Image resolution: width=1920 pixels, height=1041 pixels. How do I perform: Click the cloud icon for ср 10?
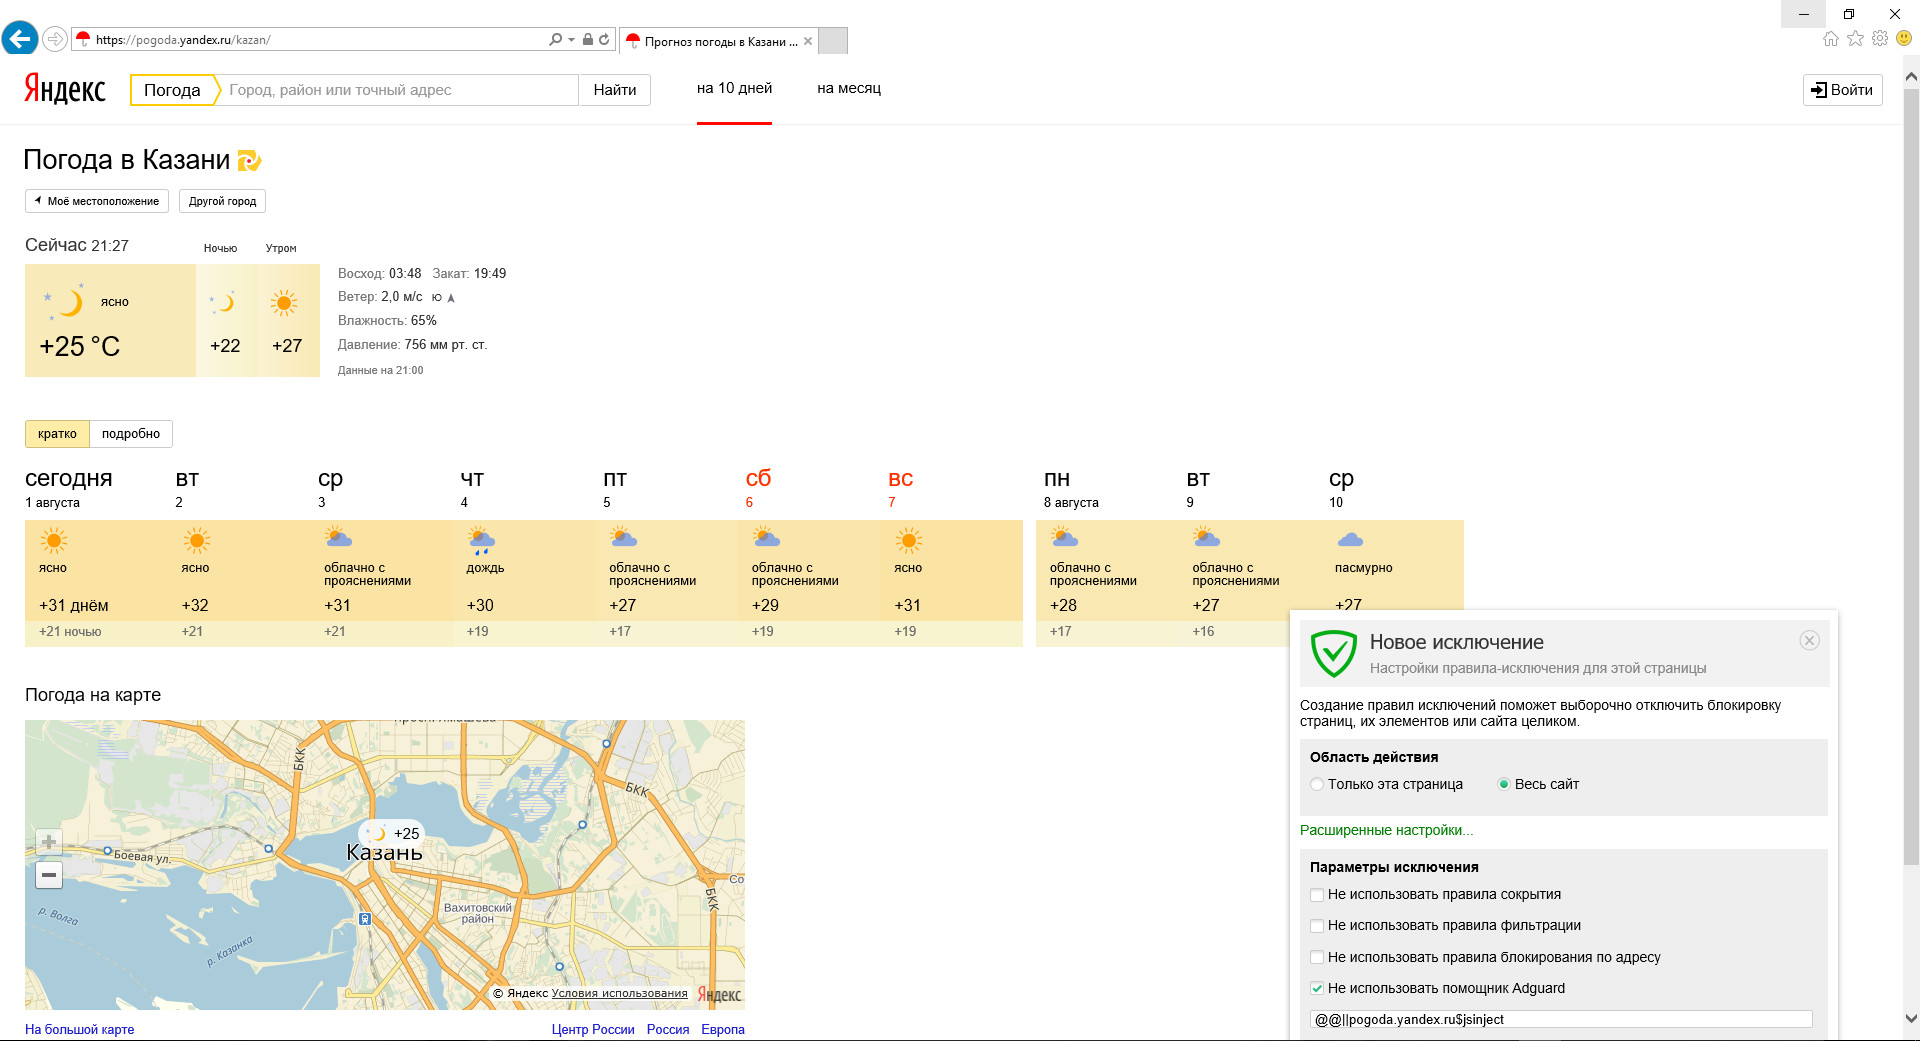[1350, 540]
